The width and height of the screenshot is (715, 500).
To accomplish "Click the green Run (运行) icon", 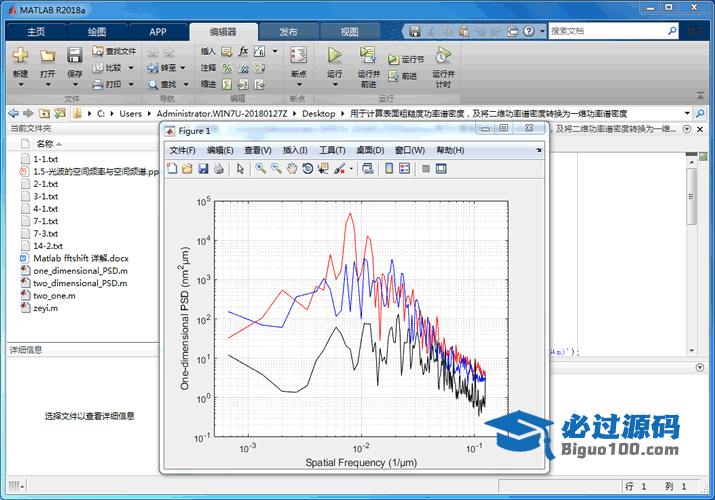I will [x=335, y=55].
